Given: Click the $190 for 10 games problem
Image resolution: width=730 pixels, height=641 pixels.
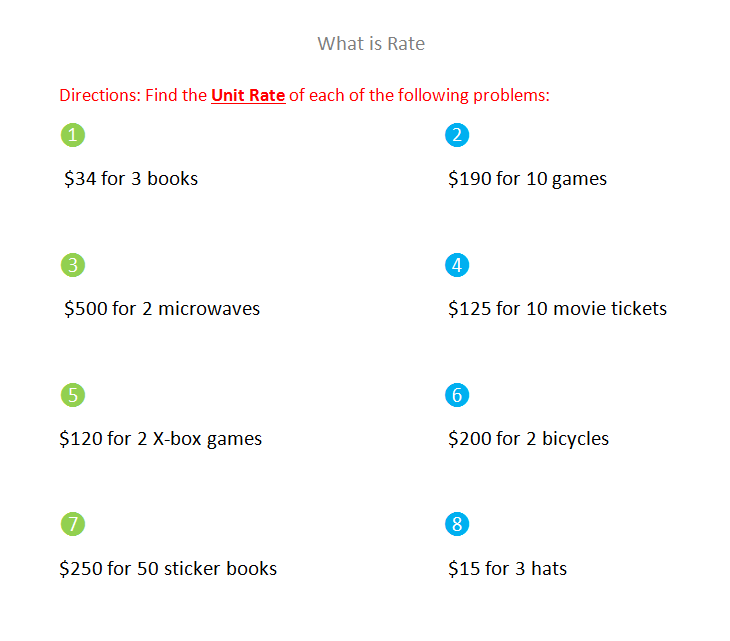Looking at the screenshot, I should [x=527, y=179].
